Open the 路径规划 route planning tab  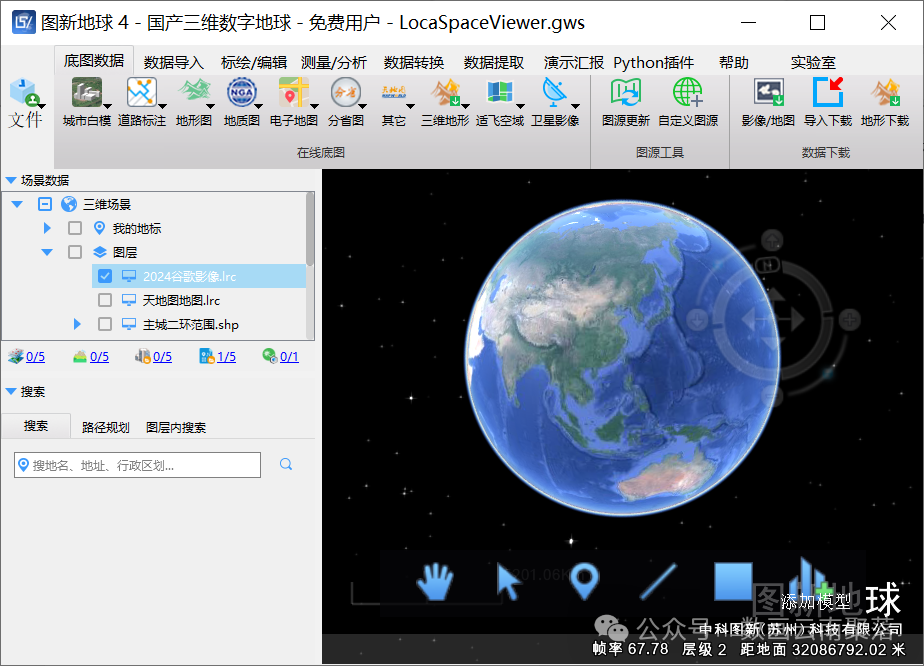pyautogui.click(x=105, y=427)
